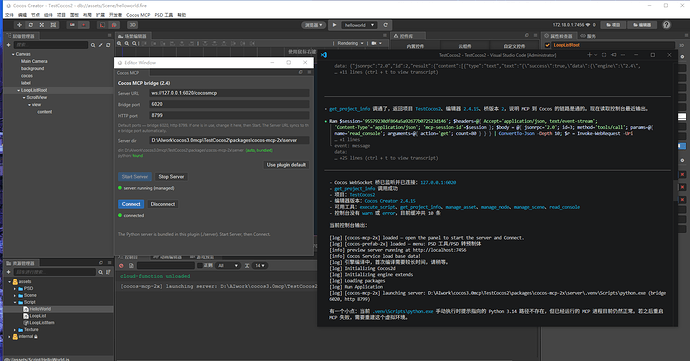This screenshot has height=361, width=690.
Task: Toggle the LoopListRoot node active checkbox
Action: (547, 45)
